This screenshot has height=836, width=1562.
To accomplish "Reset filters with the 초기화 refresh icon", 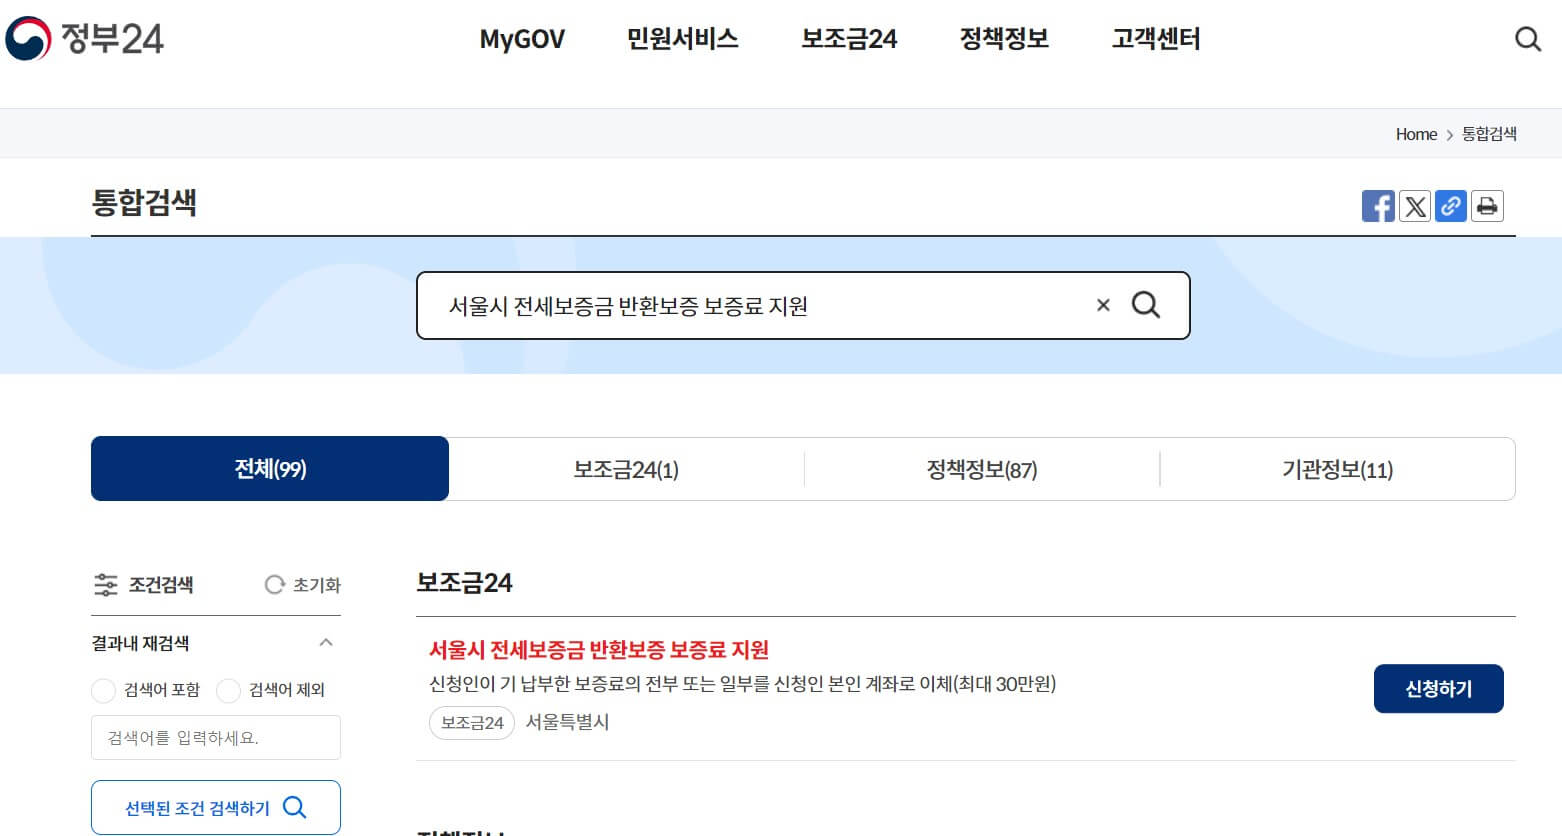I will click(274, 585).
